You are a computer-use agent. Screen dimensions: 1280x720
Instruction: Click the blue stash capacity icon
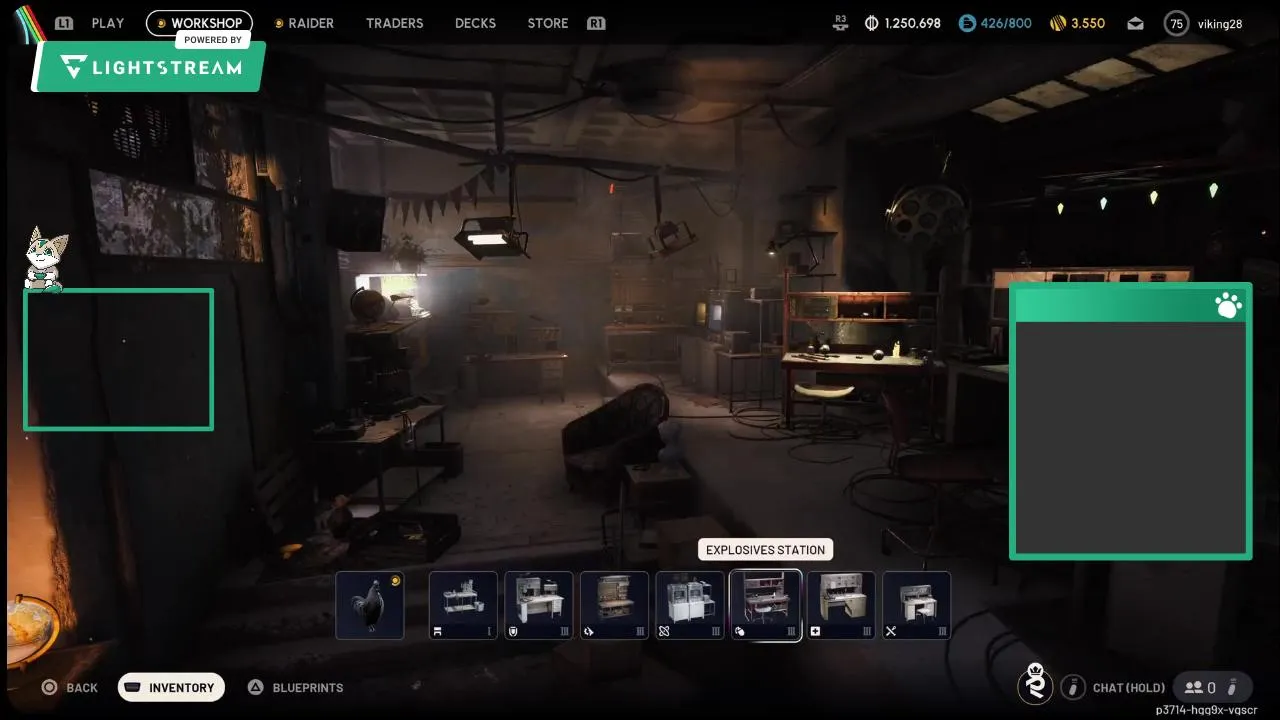tap(966, 23)
